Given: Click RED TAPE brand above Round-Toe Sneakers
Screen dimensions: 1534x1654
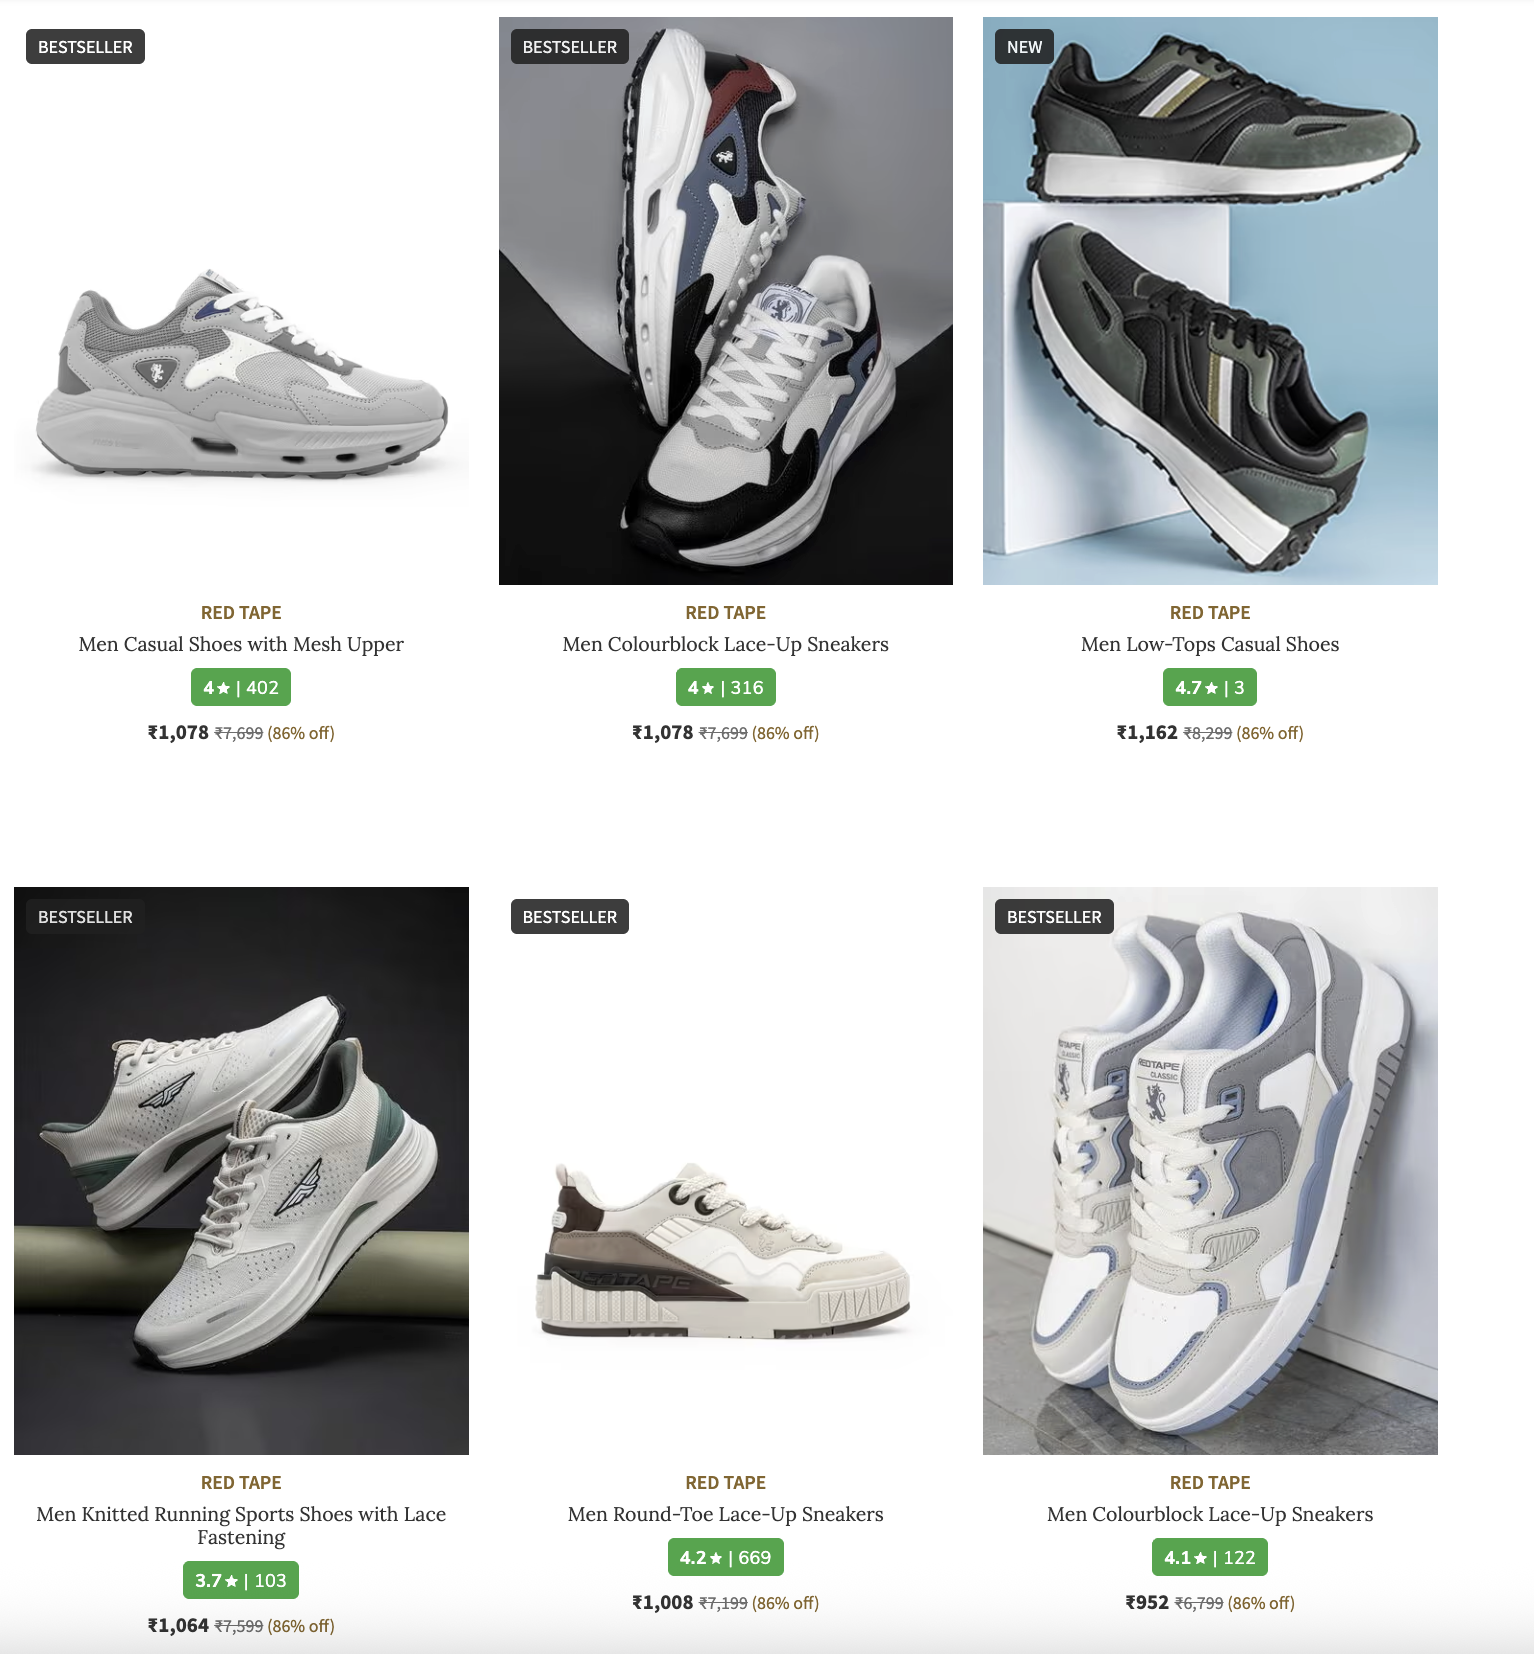Looking at the screenshot, I should click(x=726, y=1482).
